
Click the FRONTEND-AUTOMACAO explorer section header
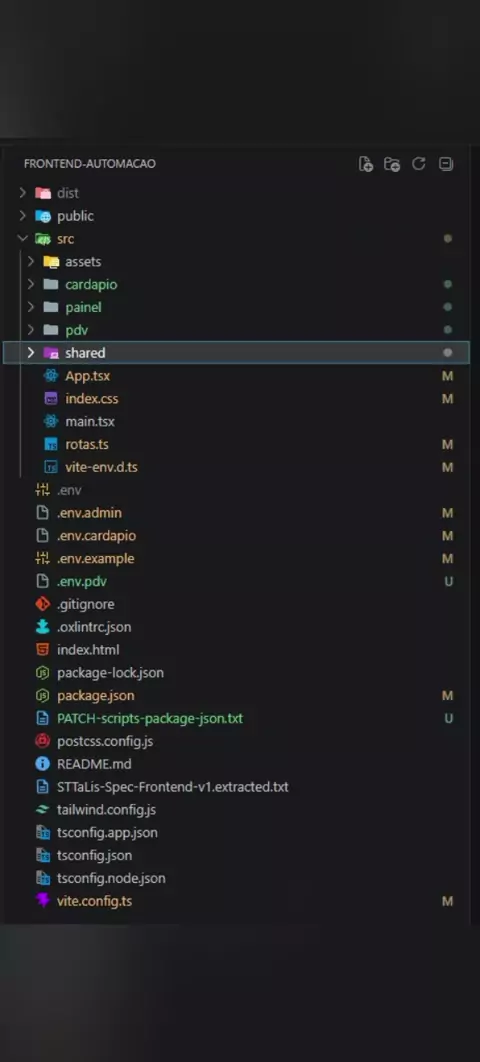click(89, 164)
